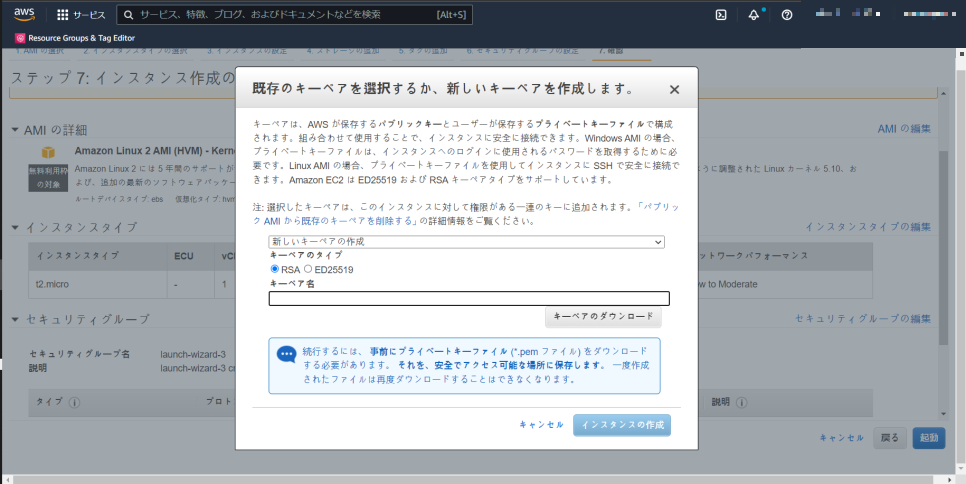The height and width of the screenshot is (484, 966).
Task: Close the key pair dialog with X
Action: 674,90
